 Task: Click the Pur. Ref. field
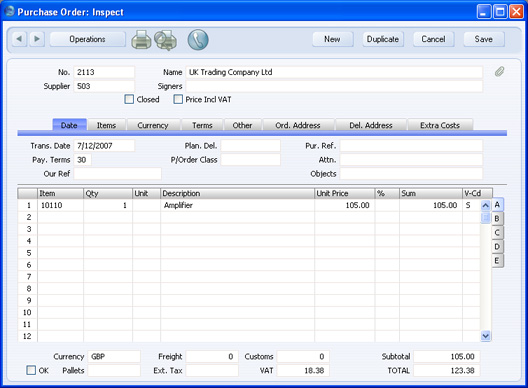point(411,146)
